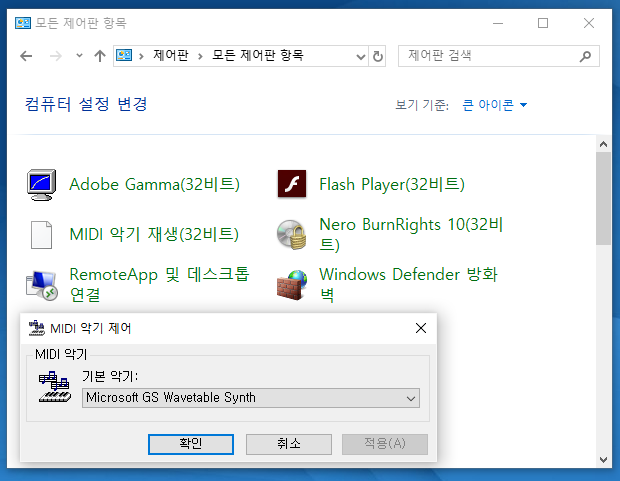Click the '보기 기준:' label
The image size is (620, 481).
click(422, 105)
